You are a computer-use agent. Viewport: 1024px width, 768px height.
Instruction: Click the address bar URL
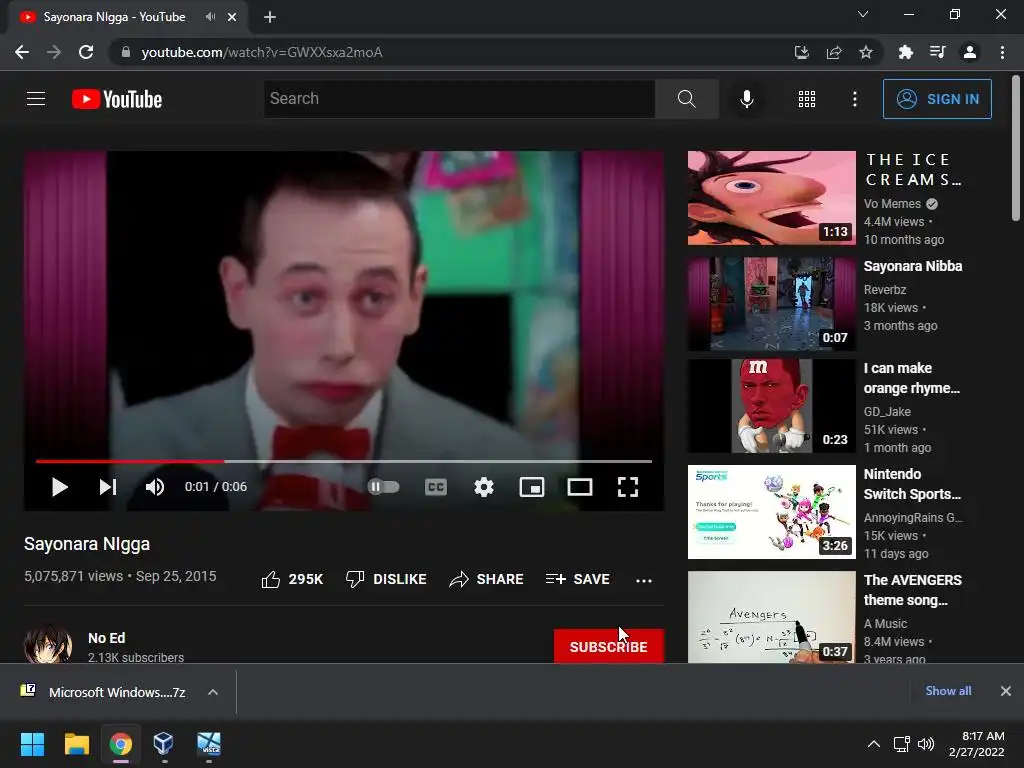262,52
